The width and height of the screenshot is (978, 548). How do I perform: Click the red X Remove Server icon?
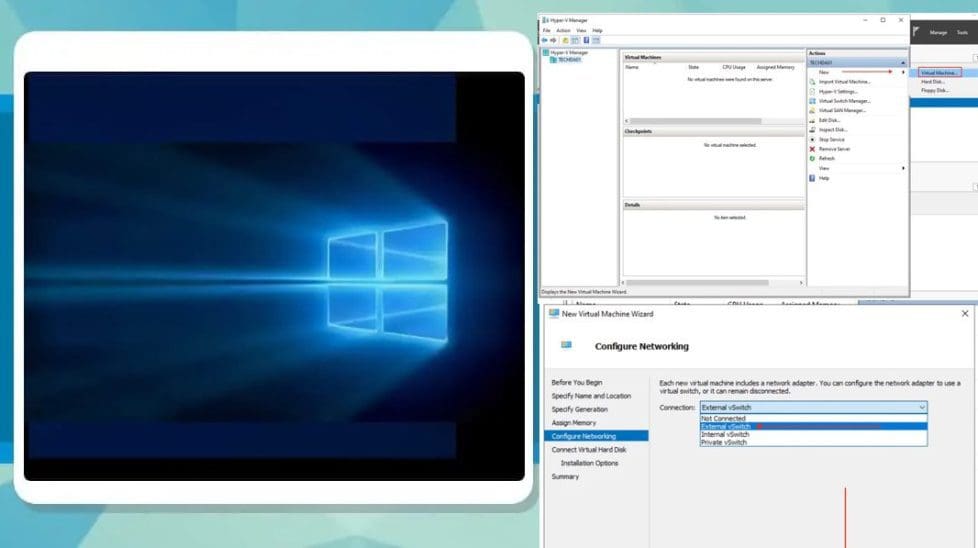[812, 149]
